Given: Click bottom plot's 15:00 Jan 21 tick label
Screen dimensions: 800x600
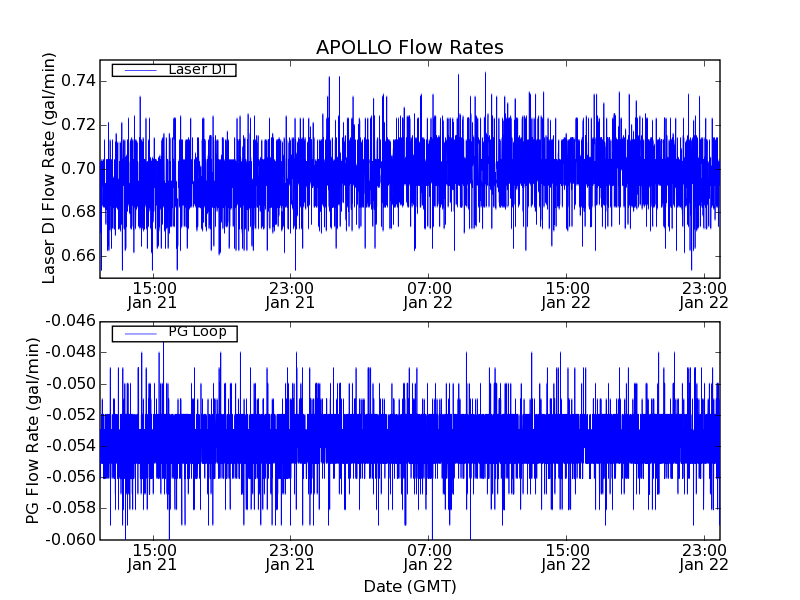Looking at the screenshot, I should pyautogui.click(x=152, y=558).
